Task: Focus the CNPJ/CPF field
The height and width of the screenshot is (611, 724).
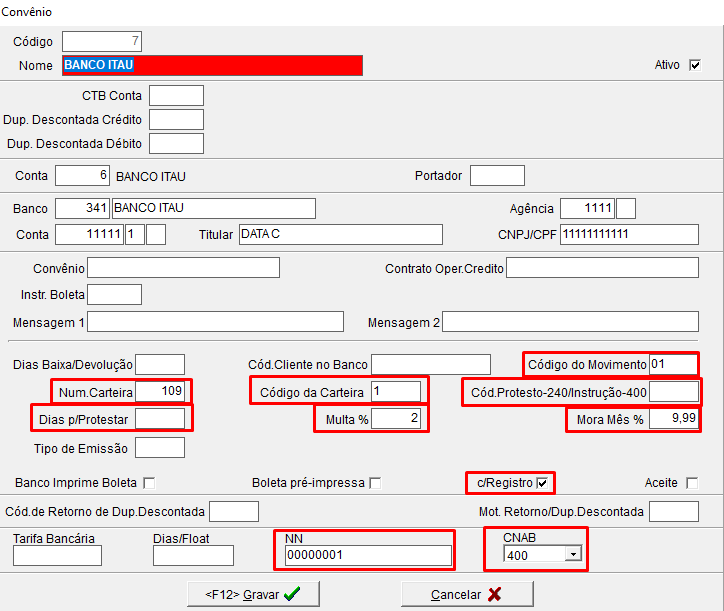Action: coord(628,234)
